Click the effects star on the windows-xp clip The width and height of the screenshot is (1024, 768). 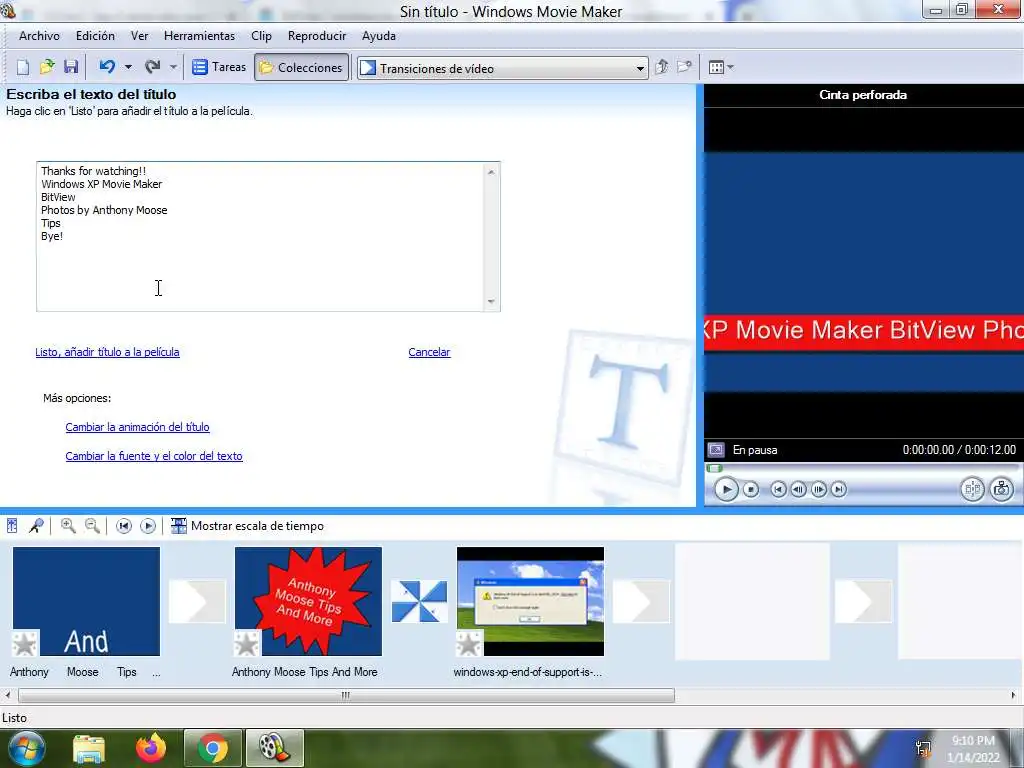(x=469, y=644)
